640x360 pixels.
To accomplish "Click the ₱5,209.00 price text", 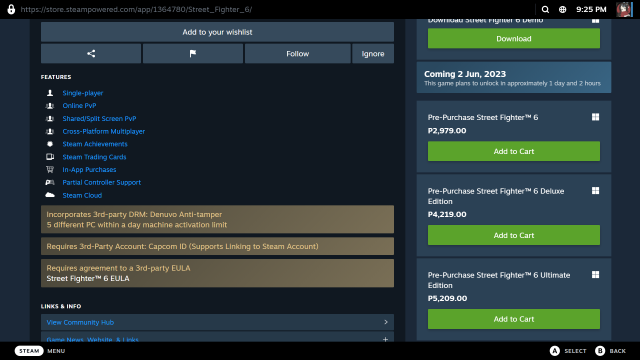I will [447, 298].
